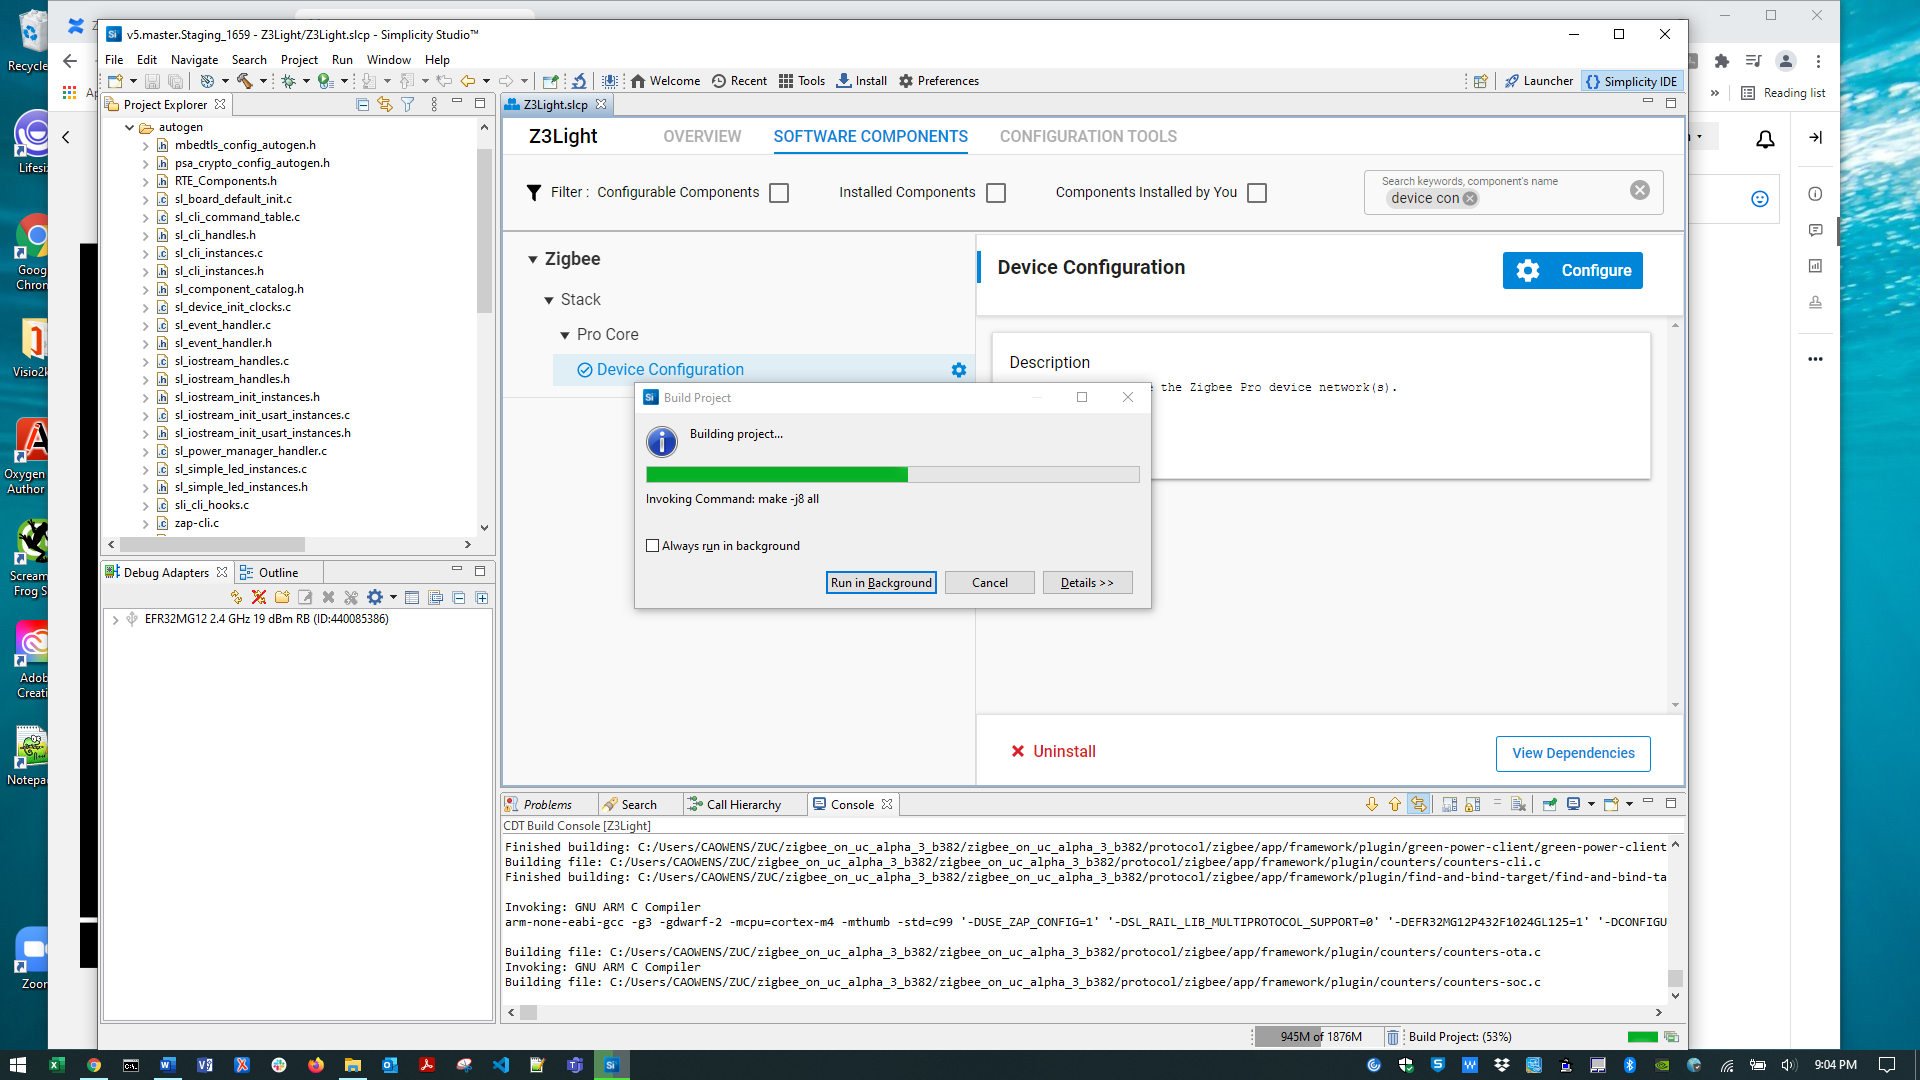The width and height of the screenshot is (1920, 1080).
Task: Switch to CONFIGURATION TOOLS tab
Action: (x=1087, y=137)
